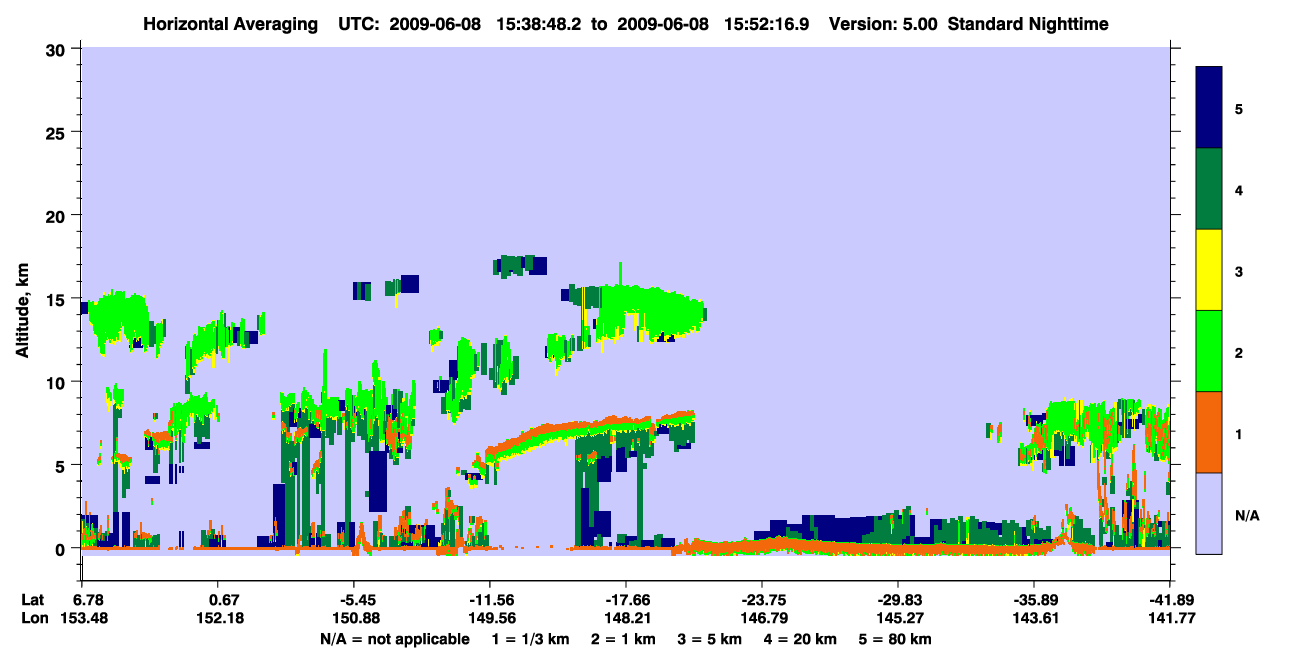Click the 'N/A = not applicable' legend note

[394, 638]
